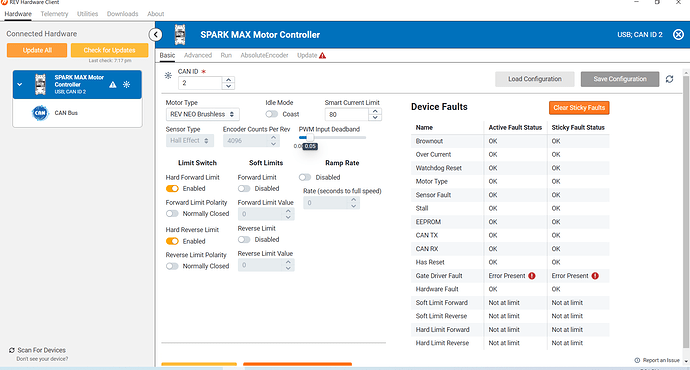Switch to the AbsoluteEncoder tab
The height and width of the screenshot is (370, 690).
tap(264, 55)
